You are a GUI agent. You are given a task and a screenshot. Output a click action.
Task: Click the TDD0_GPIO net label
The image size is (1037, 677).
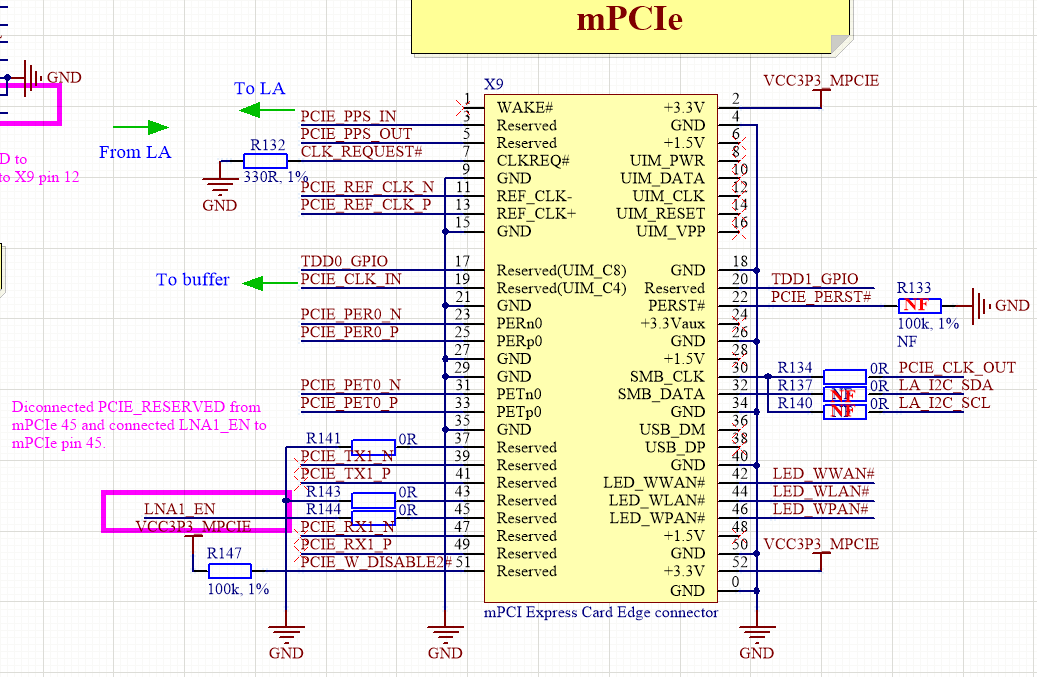[x=344, y=261]
